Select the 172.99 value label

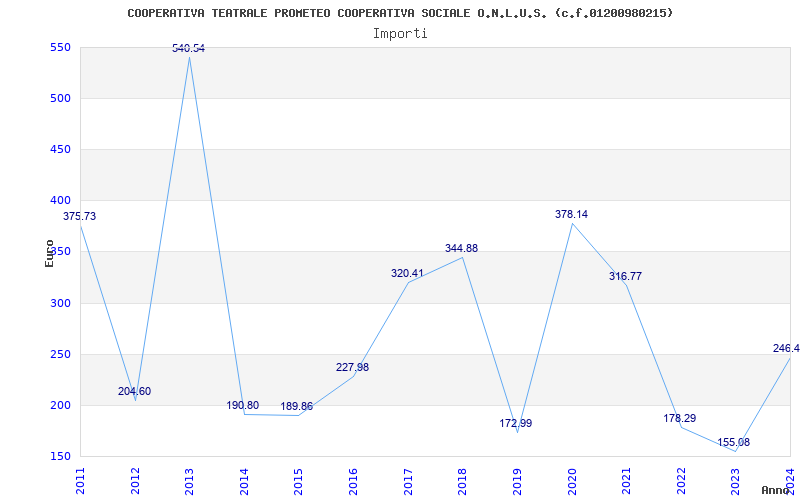pyautogui.click(x=515, y=423)
